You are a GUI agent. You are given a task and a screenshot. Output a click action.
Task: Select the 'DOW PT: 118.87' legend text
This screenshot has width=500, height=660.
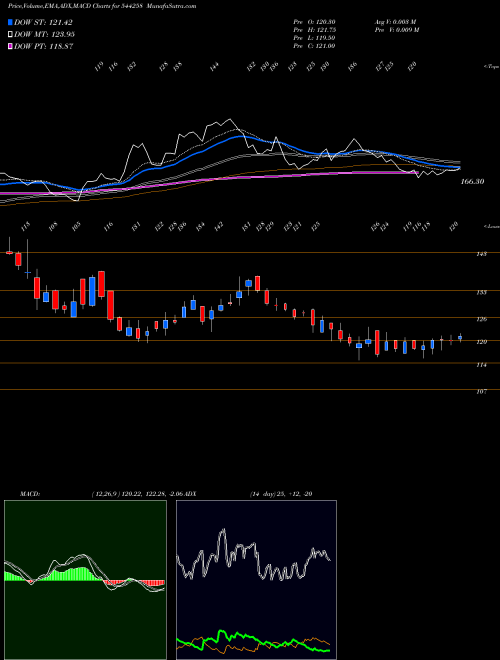pos(44,47)
